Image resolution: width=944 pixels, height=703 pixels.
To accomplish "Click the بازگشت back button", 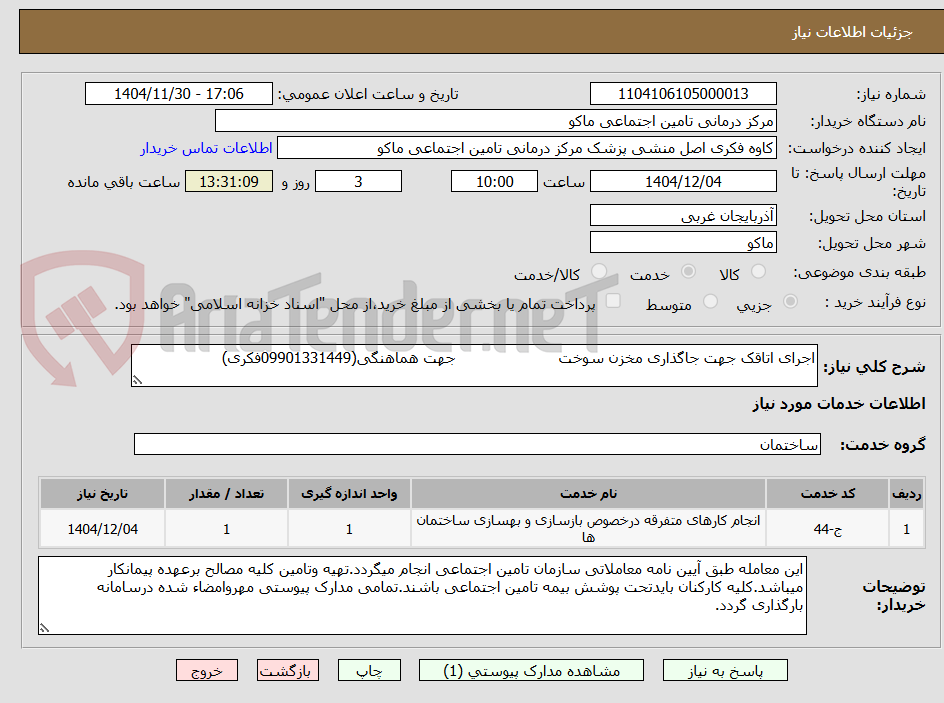I will coord(288,670).
